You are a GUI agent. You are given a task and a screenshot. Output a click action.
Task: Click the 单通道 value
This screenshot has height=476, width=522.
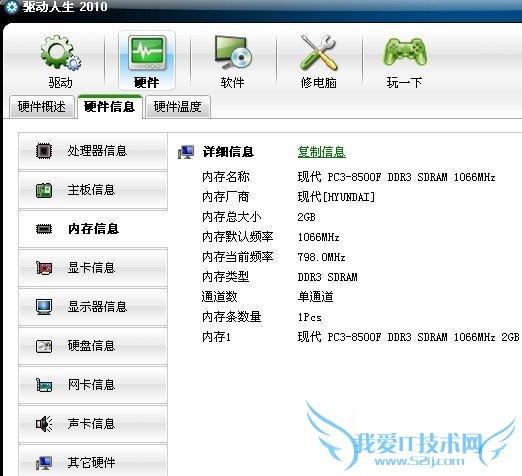(315, 297)
